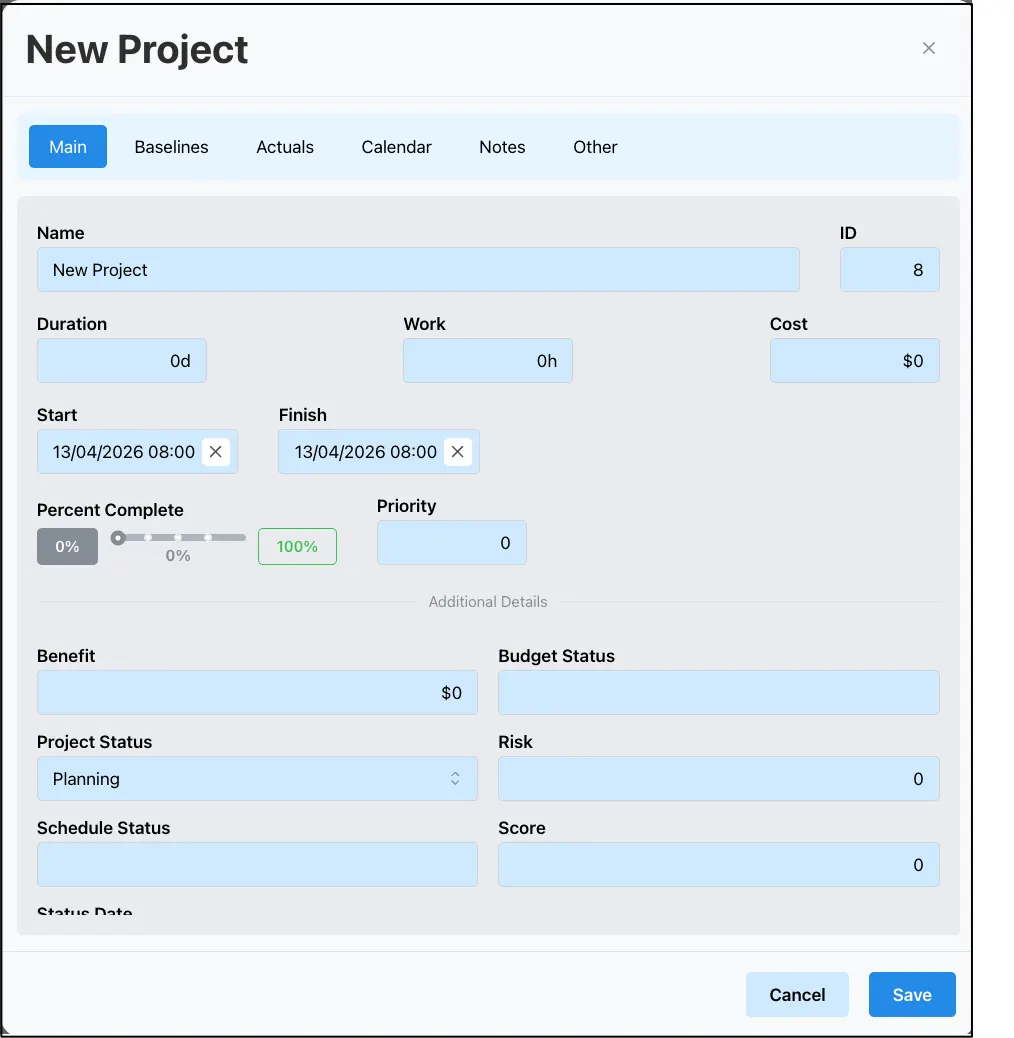Focus the Work field
Screen dimensions: 1014x1038
[488, 360]
